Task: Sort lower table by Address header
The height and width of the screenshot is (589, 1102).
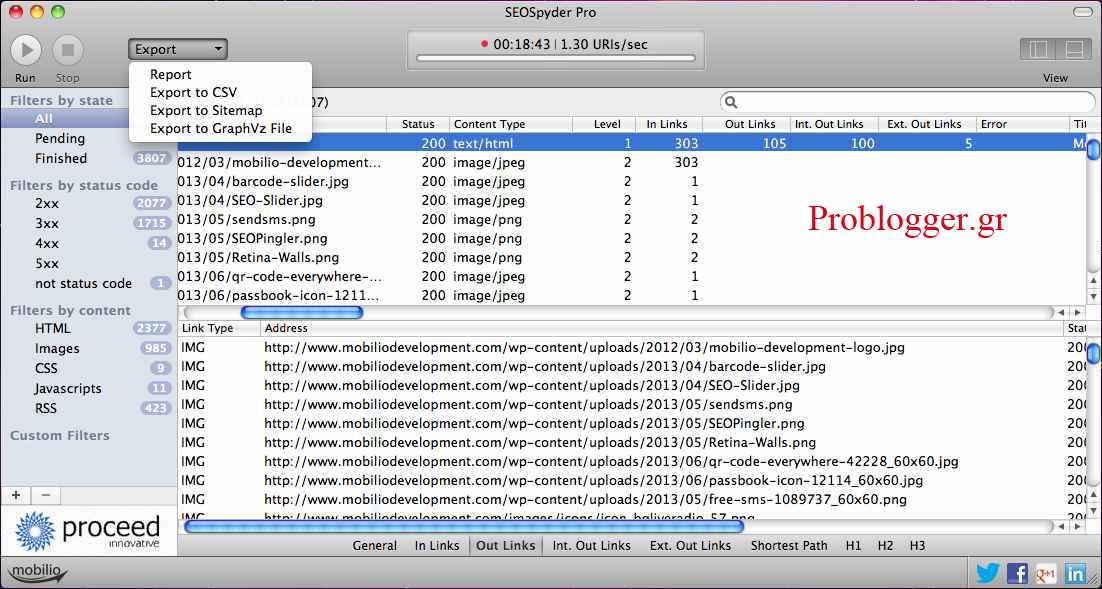Action: 663,328
